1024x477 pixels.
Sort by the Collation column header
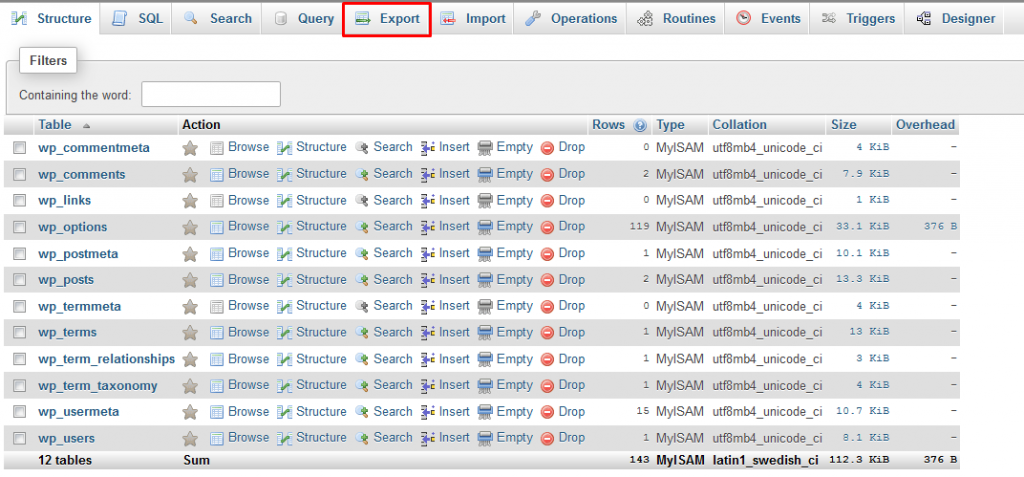739,125
